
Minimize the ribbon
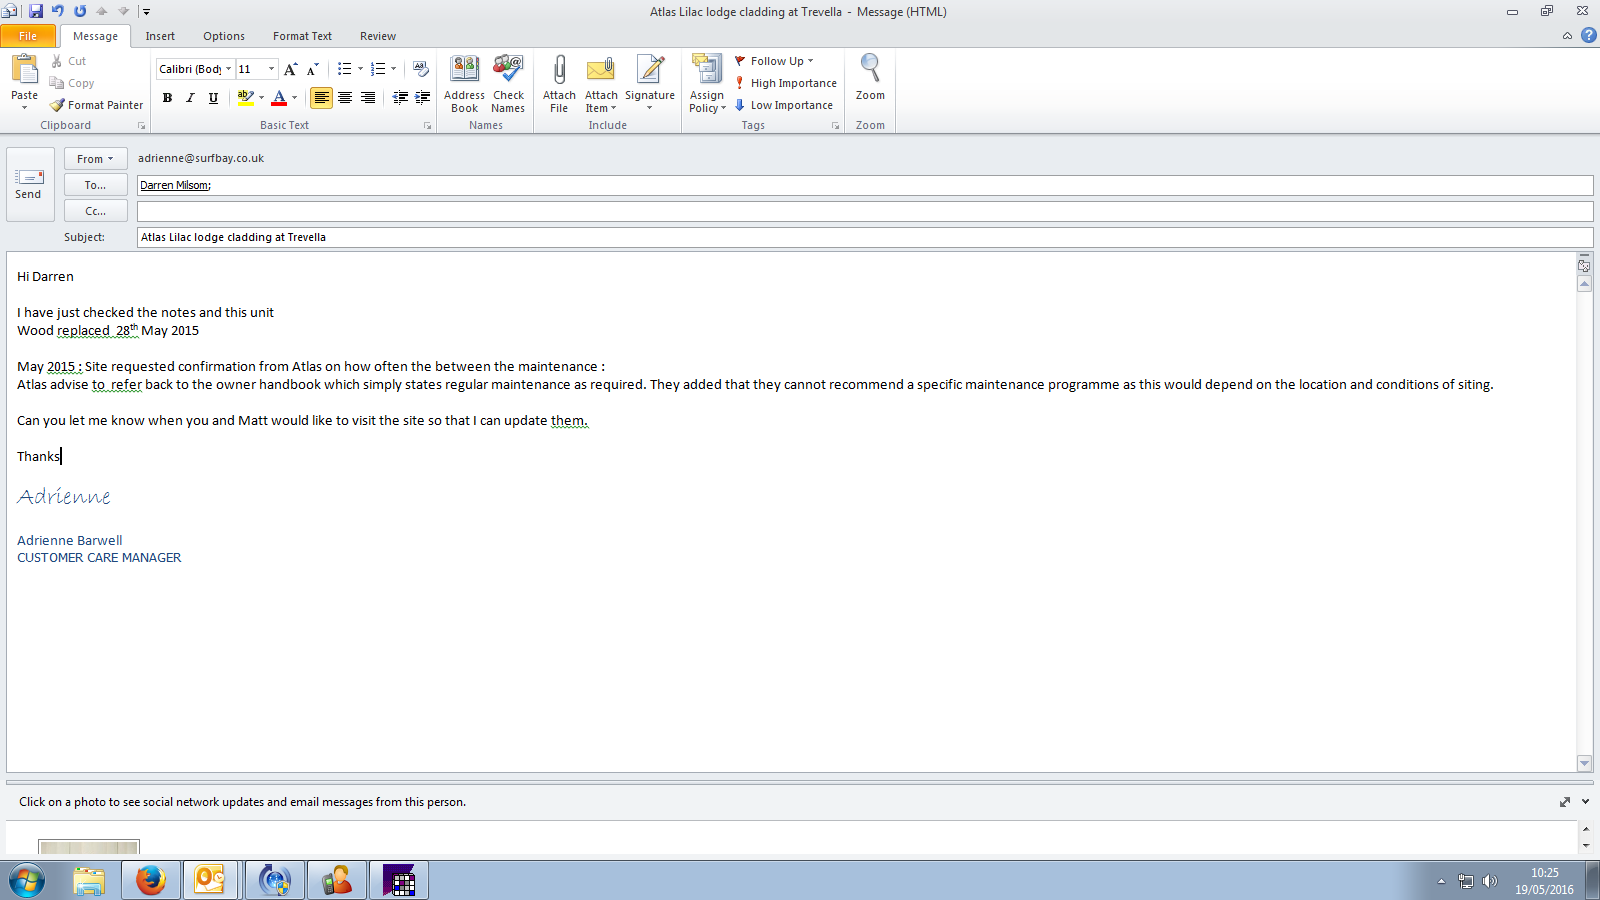[1567, 36]
